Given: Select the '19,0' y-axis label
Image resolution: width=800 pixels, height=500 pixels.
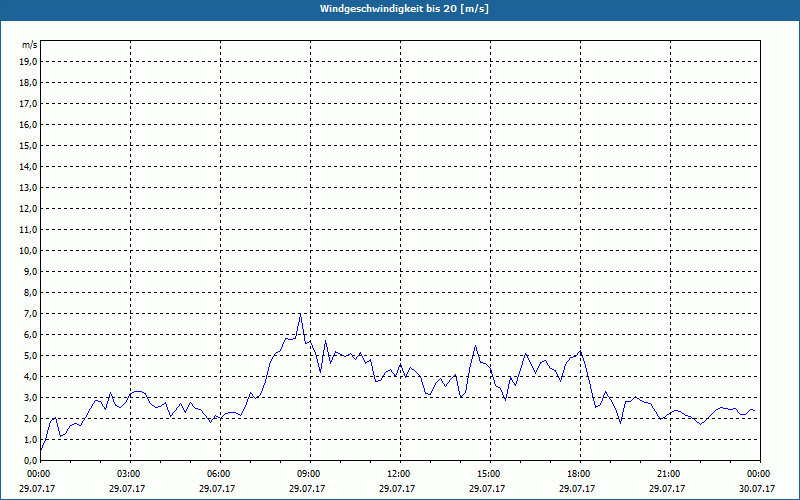Looking at the screenshot, I should [x=28, y=62].
